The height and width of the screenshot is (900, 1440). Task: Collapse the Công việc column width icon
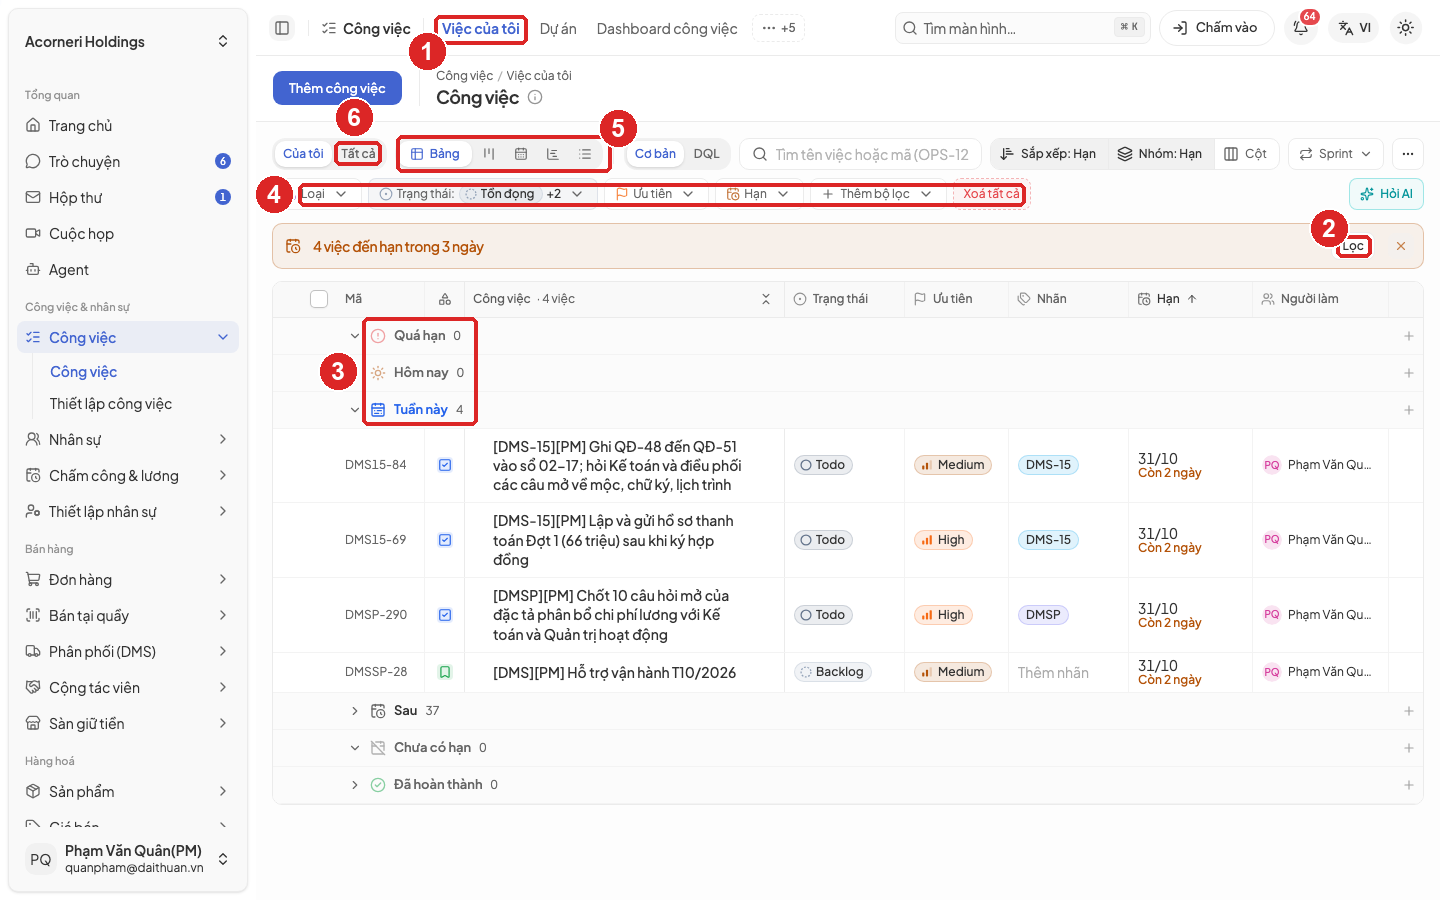point(766,299)
